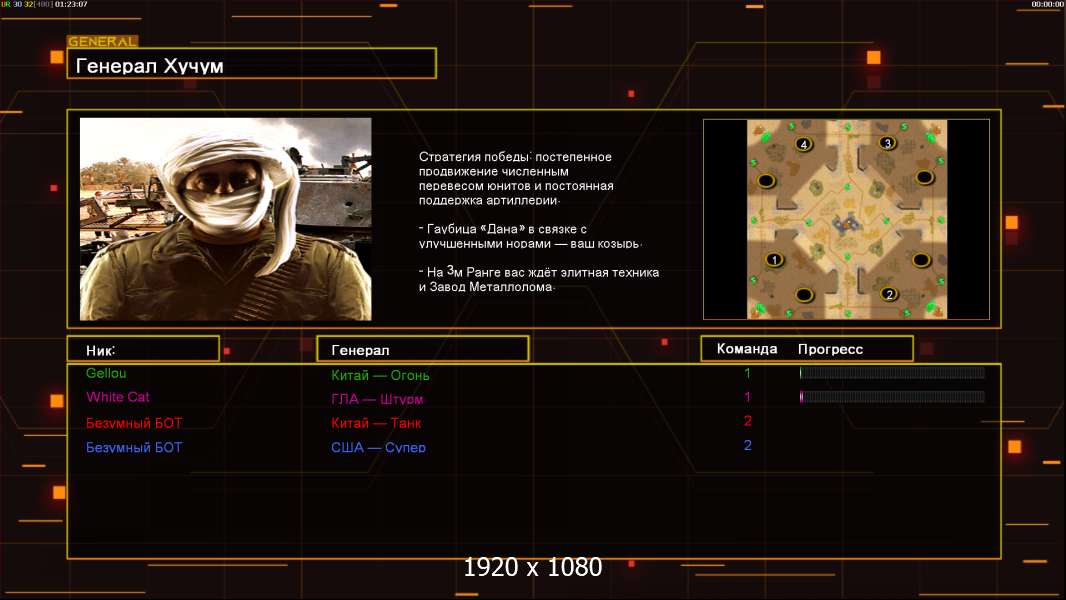Select empty start slot nearest marker 4

(x=766, y=180)
